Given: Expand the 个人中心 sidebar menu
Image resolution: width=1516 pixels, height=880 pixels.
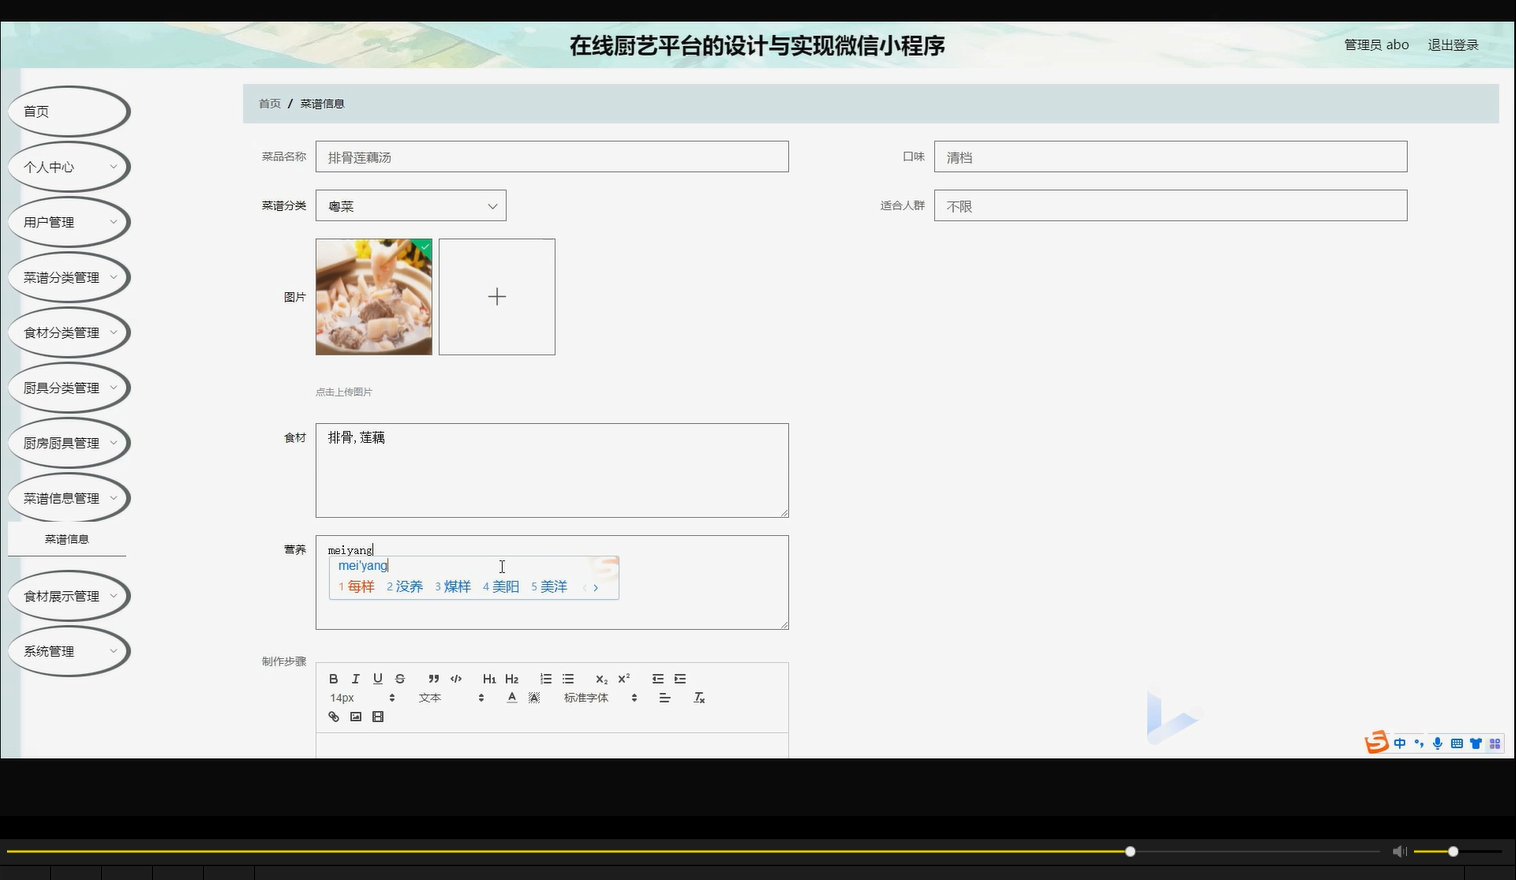Looking at the screenshot, I should tap(69, 167).
